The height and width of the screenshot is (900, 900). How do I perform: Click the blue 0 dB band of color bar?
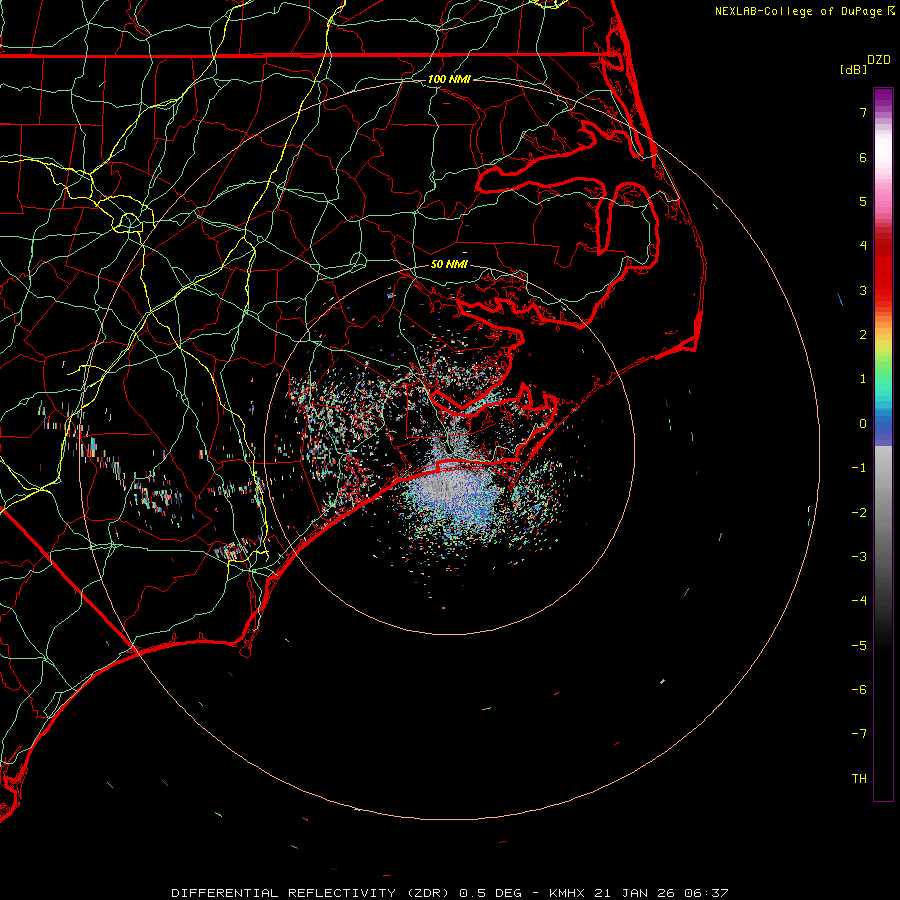tap(883, 426)
